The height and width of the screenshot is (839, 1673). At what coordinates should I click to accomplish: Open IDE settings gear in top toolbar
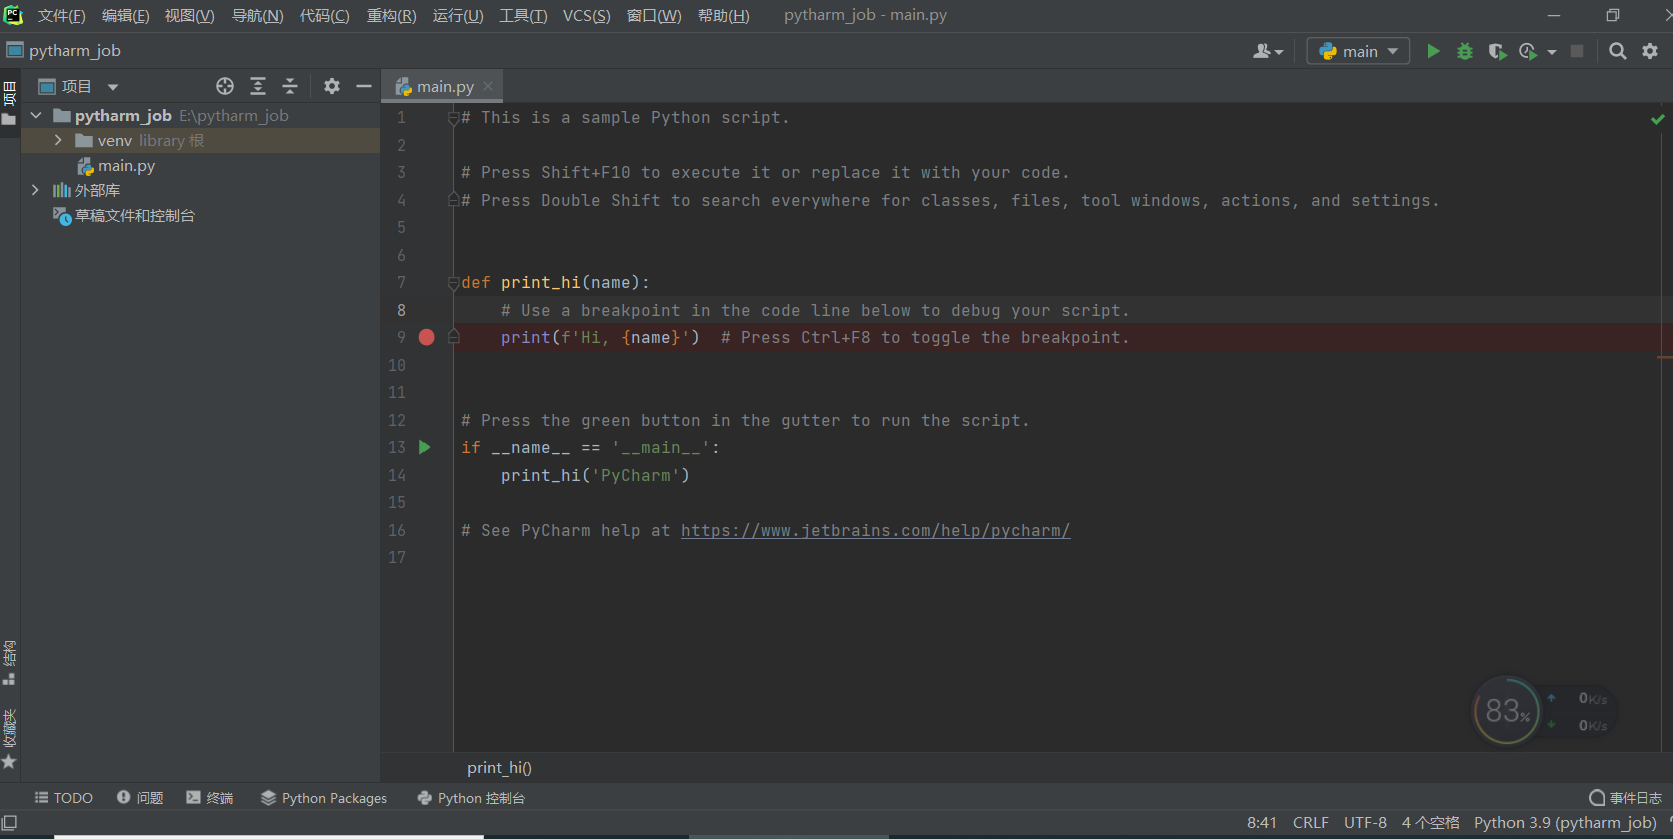coord(1650,51)
